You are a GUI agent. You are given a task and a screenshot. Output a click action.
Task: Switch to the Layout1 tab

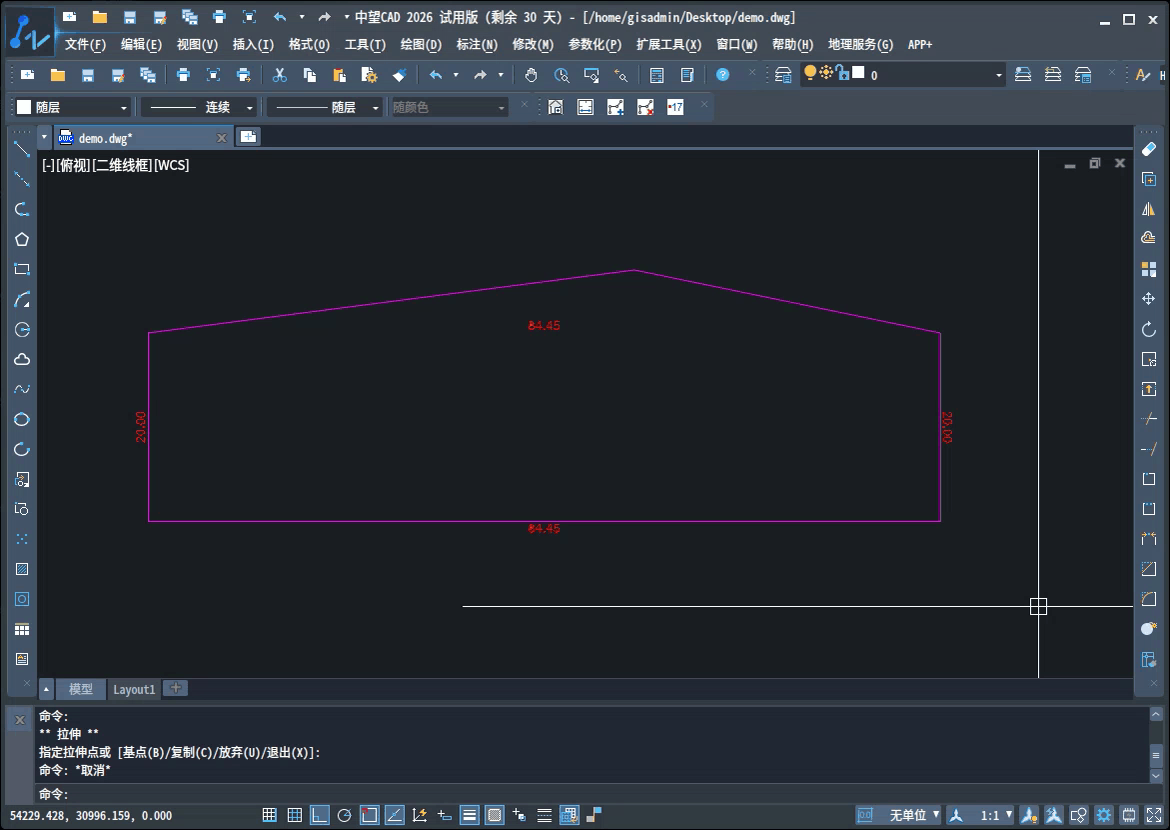pyautogui.click(x=134, y=689)
